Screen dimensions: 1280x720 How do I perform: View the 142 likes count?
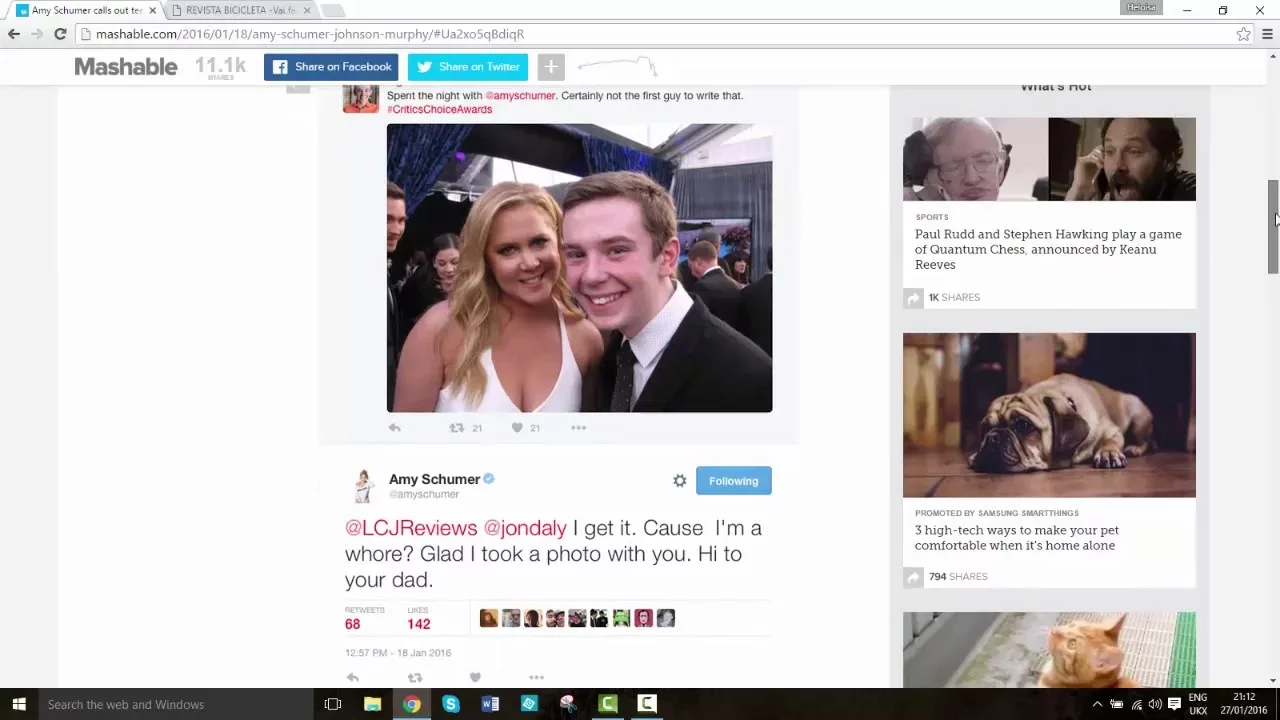(419, 624)
